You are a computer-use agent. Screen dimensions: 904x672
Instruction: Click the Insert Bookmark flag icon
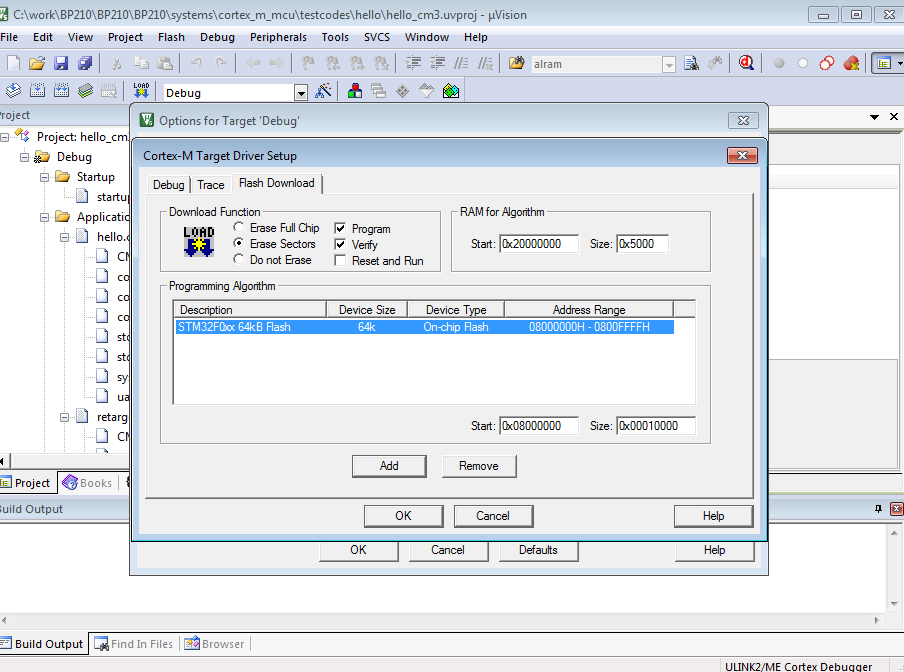coord(308,63)
